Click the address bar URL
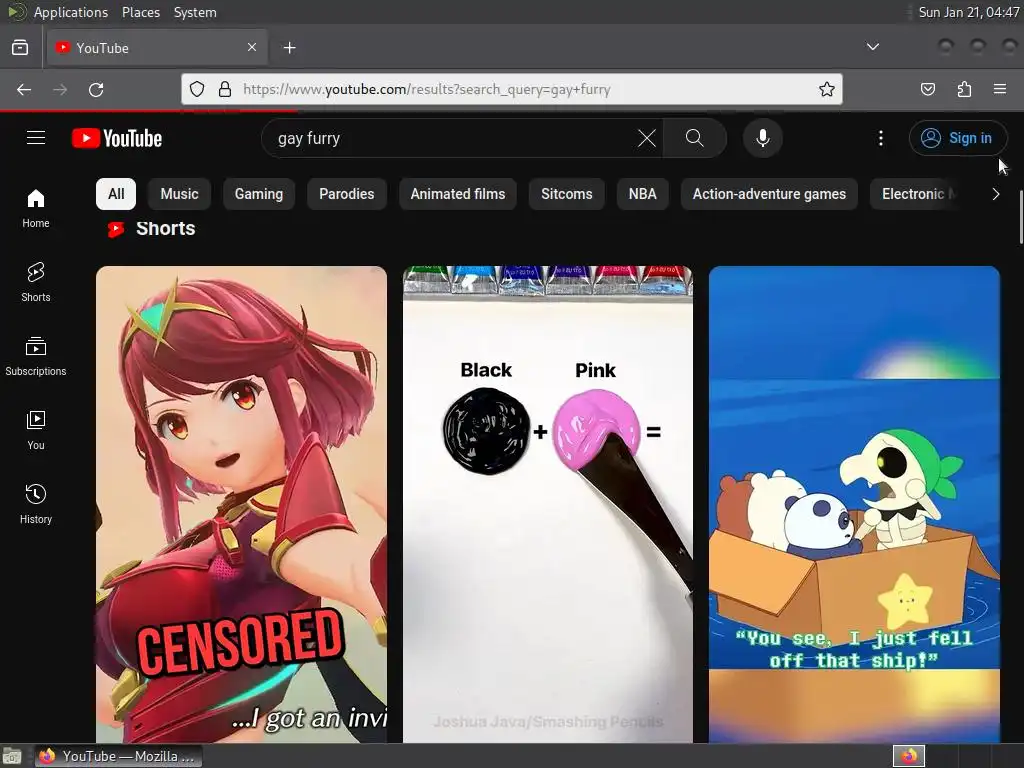This screenshot has width=1024, height=768. 427,89
